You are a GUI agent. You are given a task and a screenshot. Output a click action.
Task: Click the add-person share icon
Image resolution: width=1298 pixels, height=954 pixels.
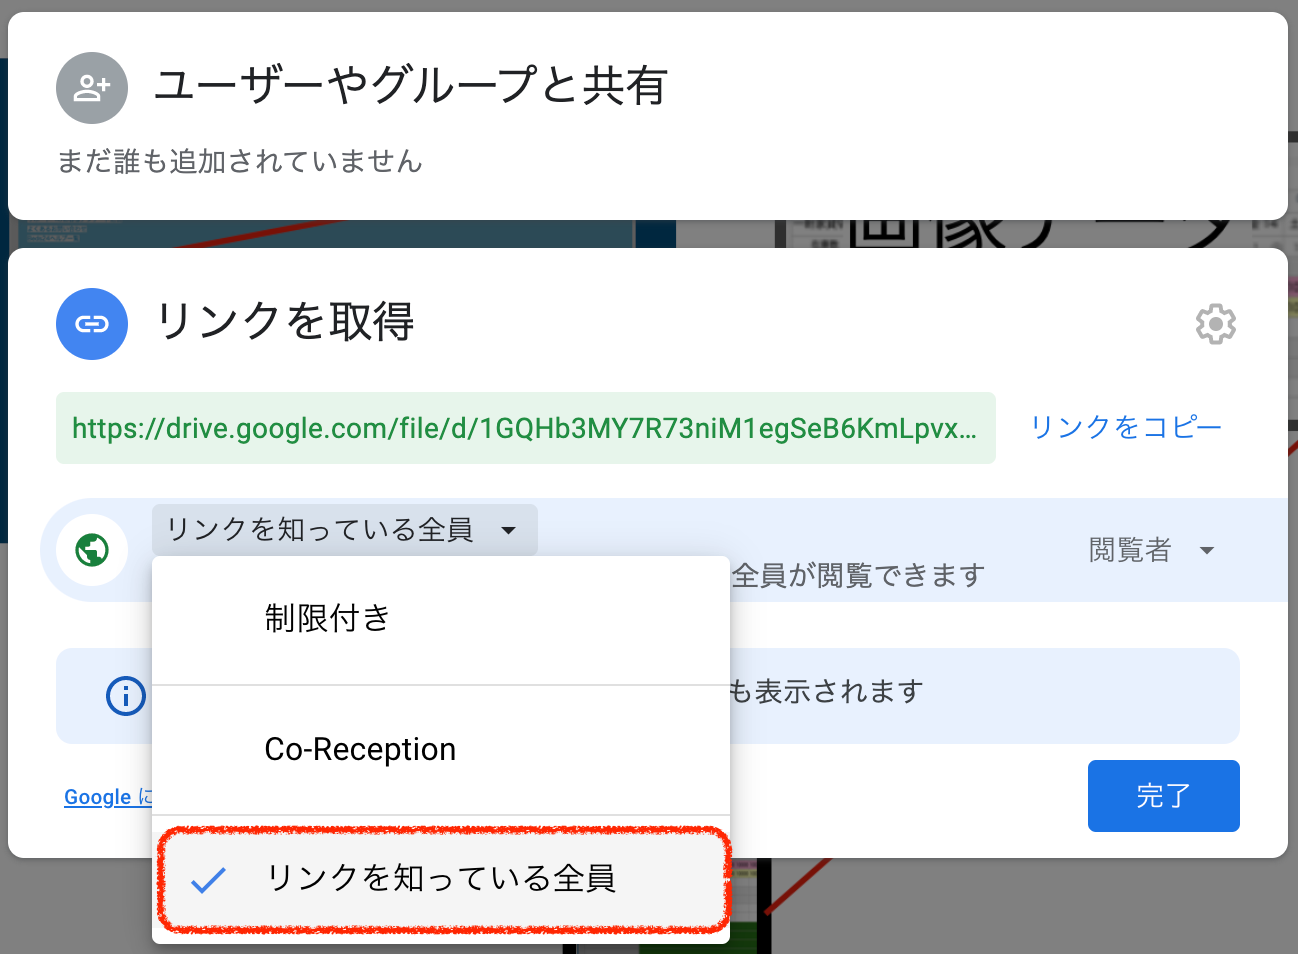[92, 88]
